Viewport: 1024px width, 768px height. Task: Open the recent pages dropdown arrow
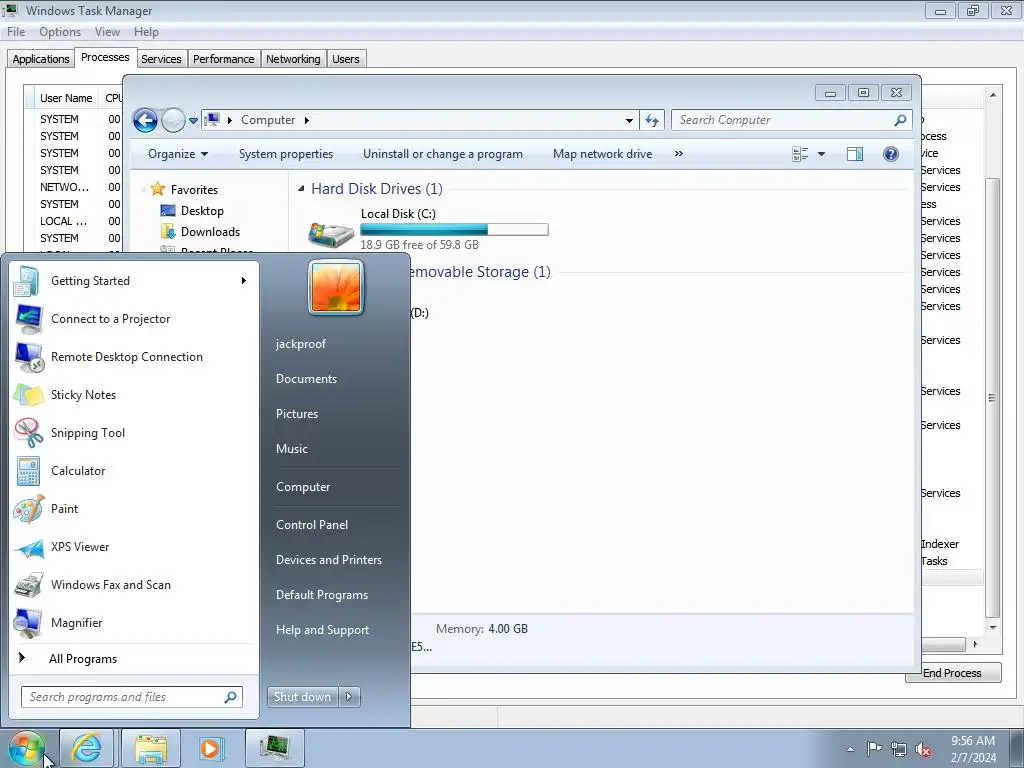(193, 121)
